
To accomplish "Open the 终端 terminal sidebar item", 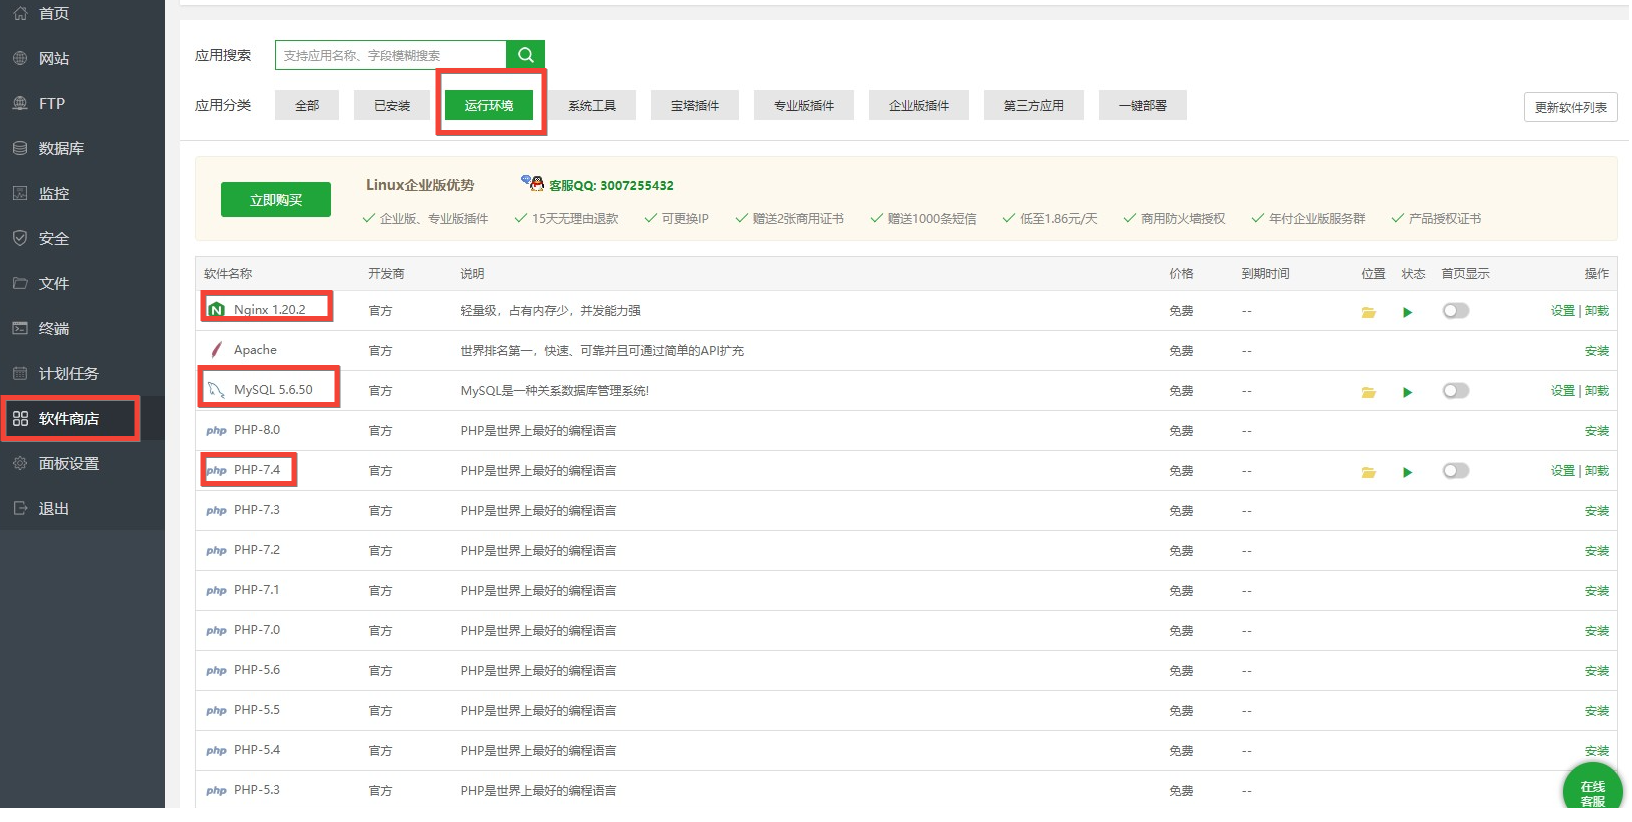I will [x=53, y=328].
